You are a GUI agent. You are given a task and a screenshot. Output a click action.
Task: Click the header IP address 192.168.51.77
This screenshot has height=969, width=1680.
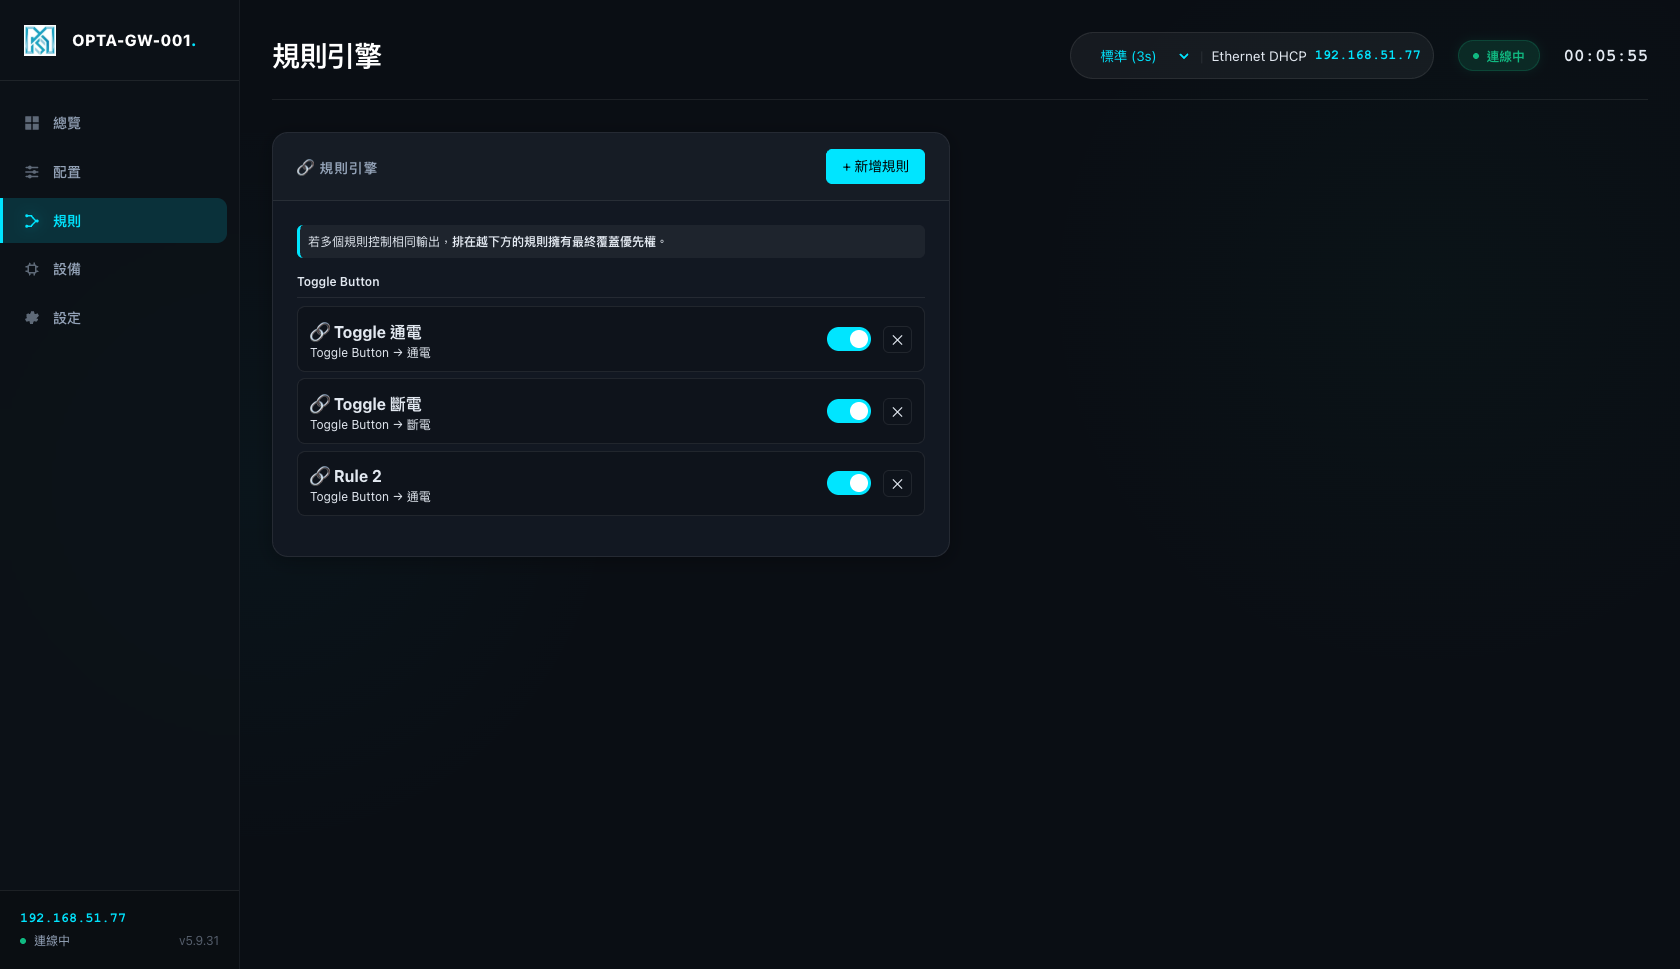(1367, 55)
